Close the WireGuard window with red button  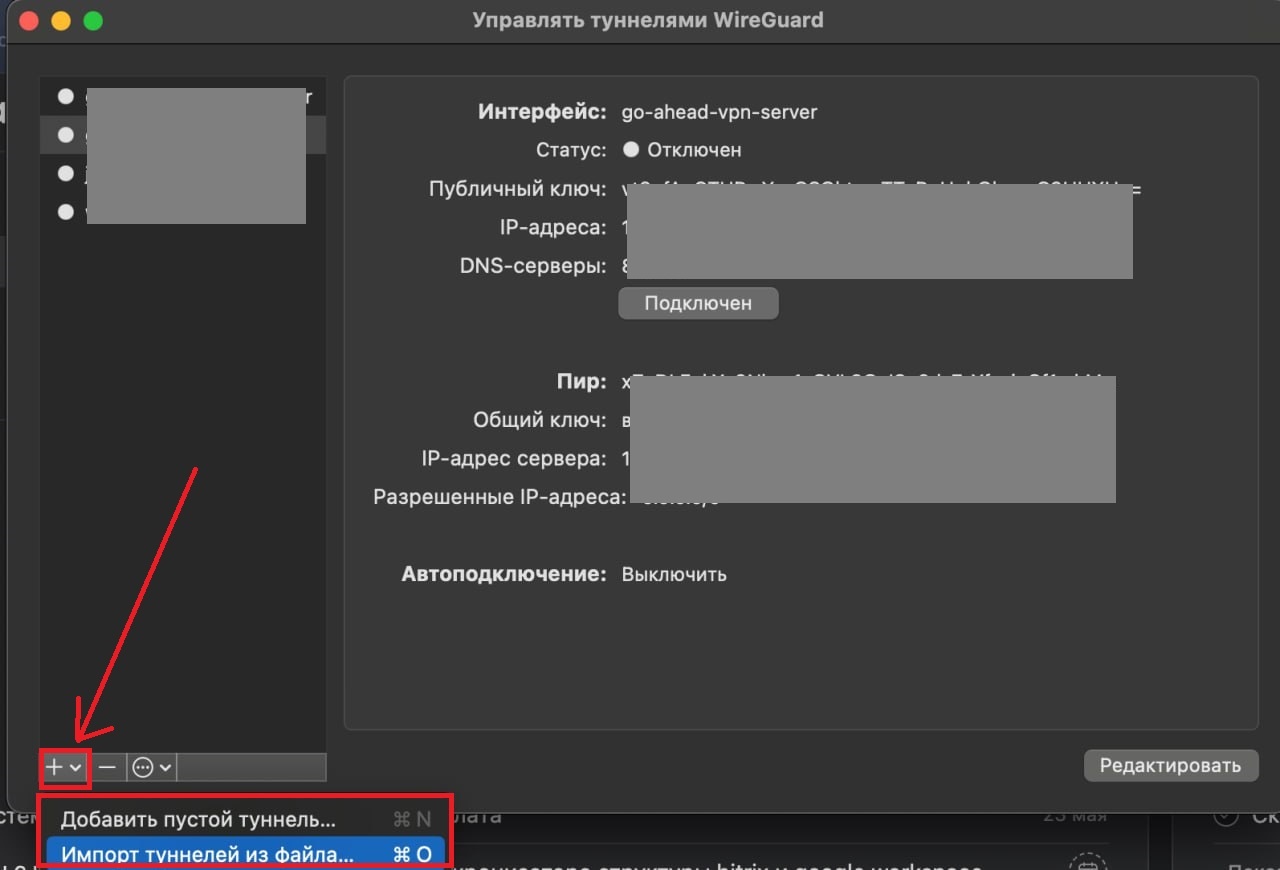29,21
